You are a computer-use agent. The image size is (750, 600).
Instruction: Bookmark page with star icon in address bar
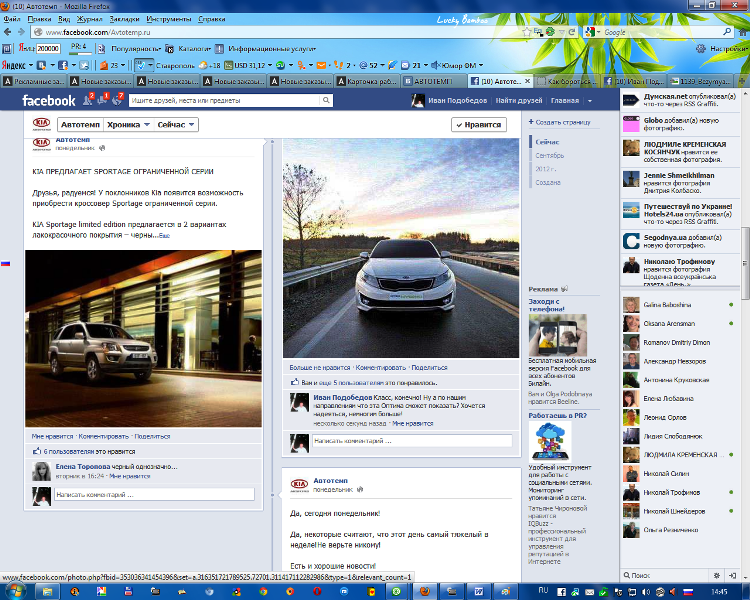(x=527, y=32)
